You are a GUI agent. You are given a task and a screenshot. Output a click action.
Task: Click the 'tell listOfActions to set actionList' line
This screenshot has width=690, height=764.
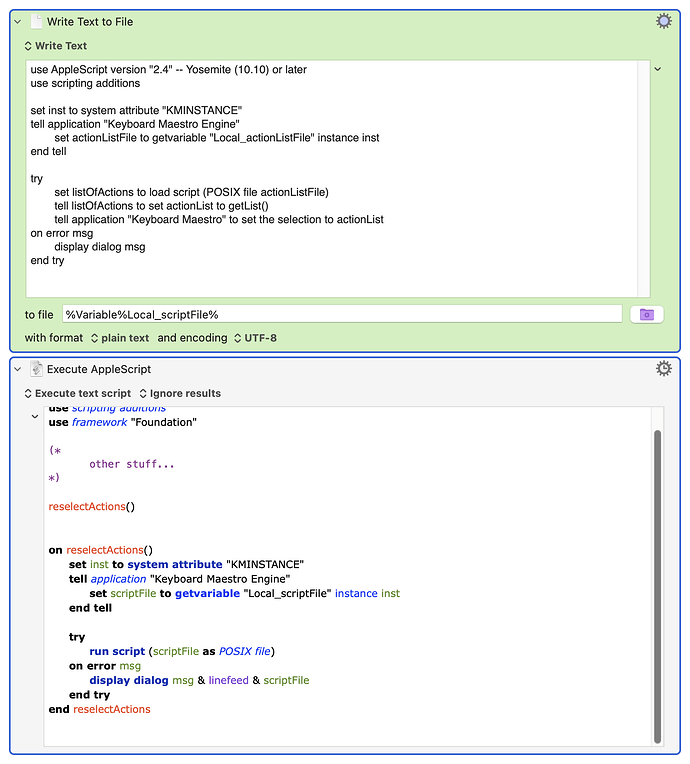[x=161, y=206]
